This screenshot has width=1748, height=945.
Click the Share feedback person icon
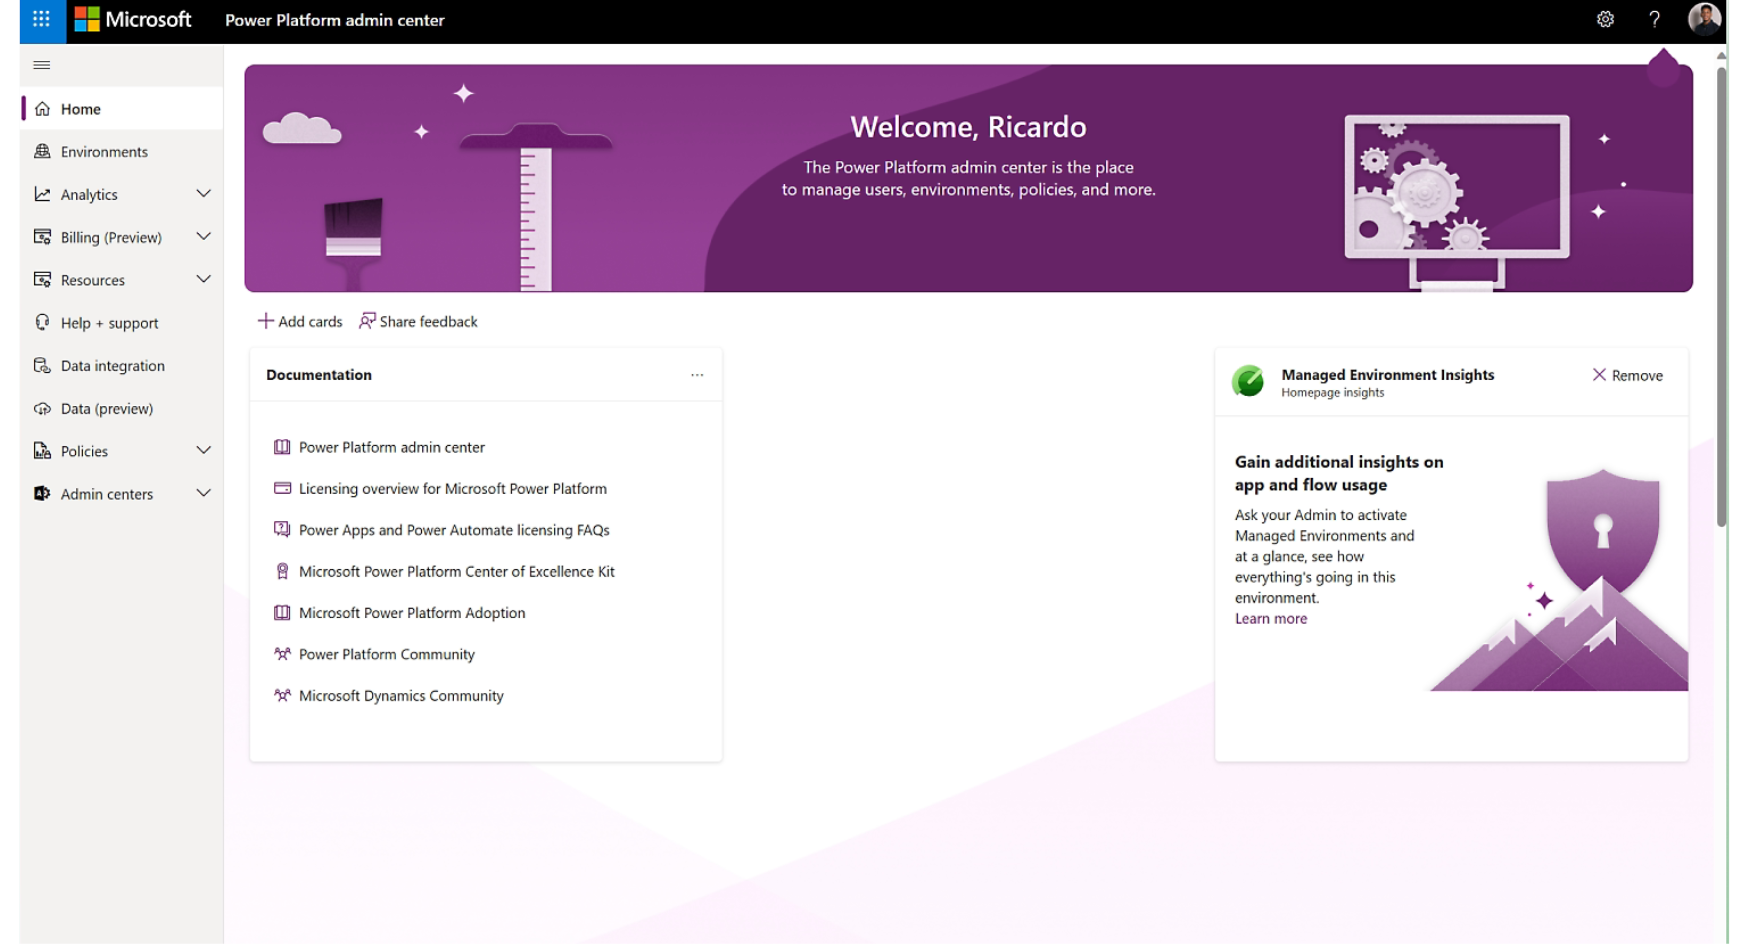[x=367, y=321]
